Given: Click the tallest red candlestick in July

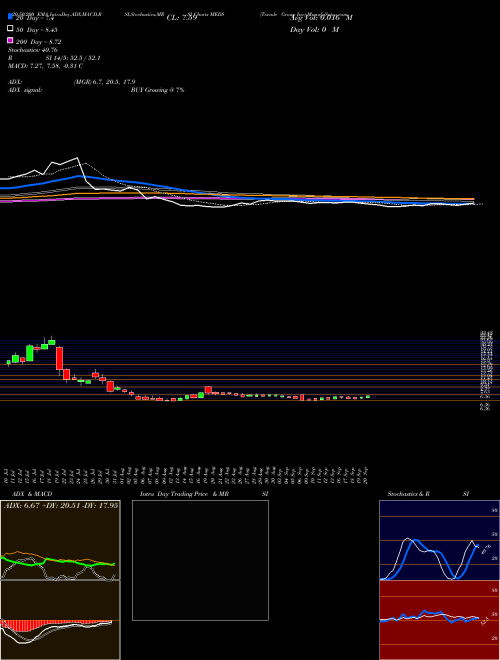Looking at the screenshot, I should 60,358.
